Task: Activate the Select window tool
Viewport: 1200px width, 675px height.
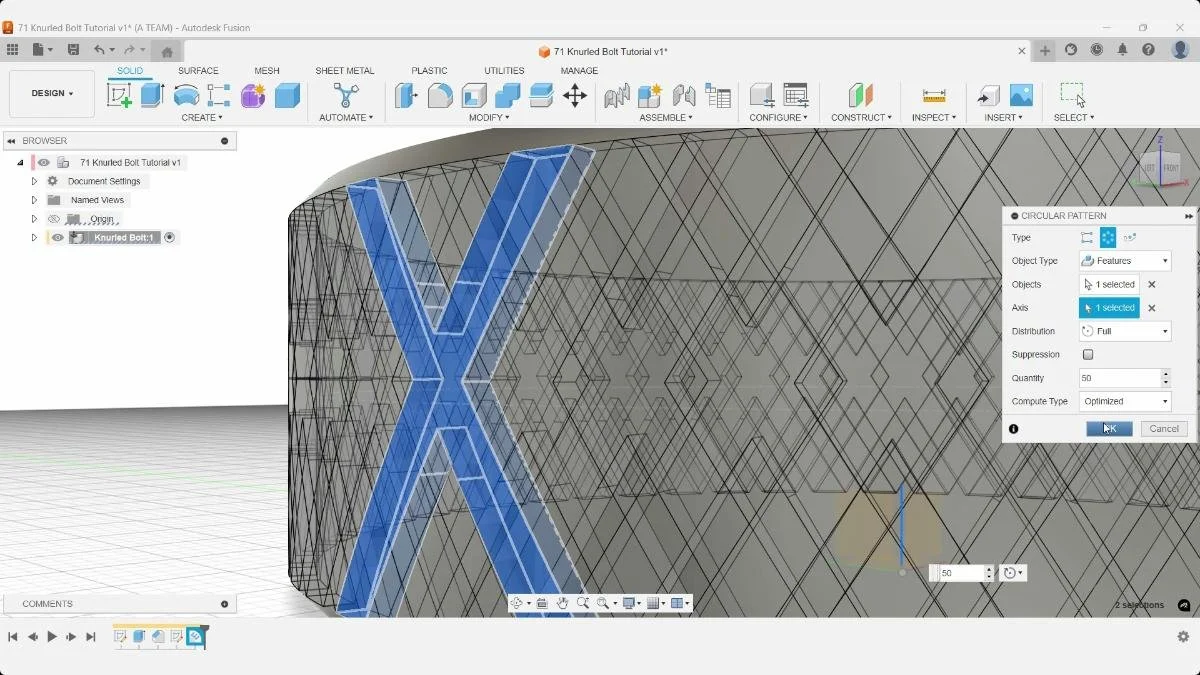Action: pyautogui.click(x=1073, y=95)
